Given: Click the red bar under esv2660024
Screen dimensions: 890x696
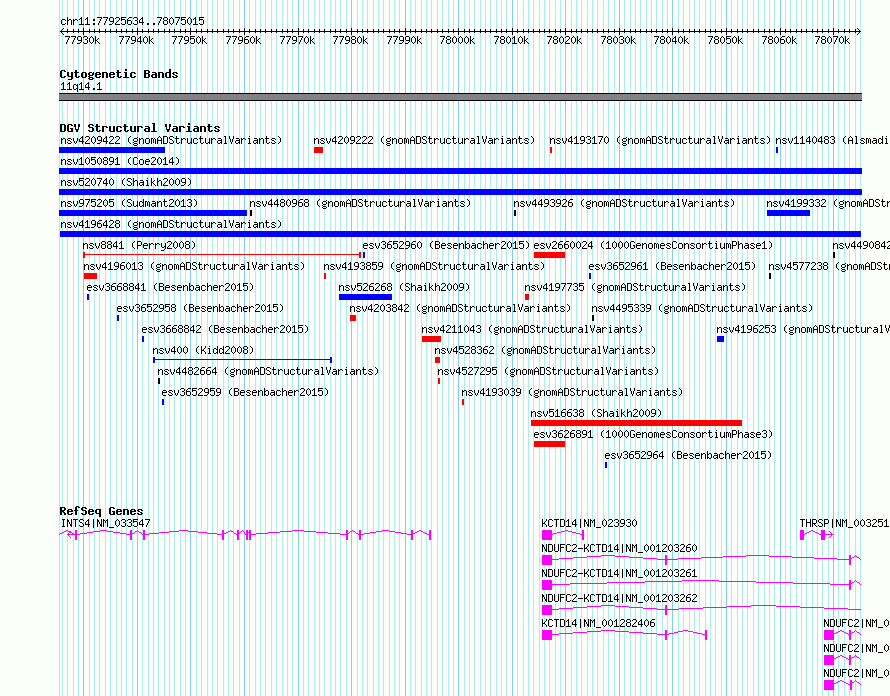Looking at the screenshot, I should [x=549, y=255].
